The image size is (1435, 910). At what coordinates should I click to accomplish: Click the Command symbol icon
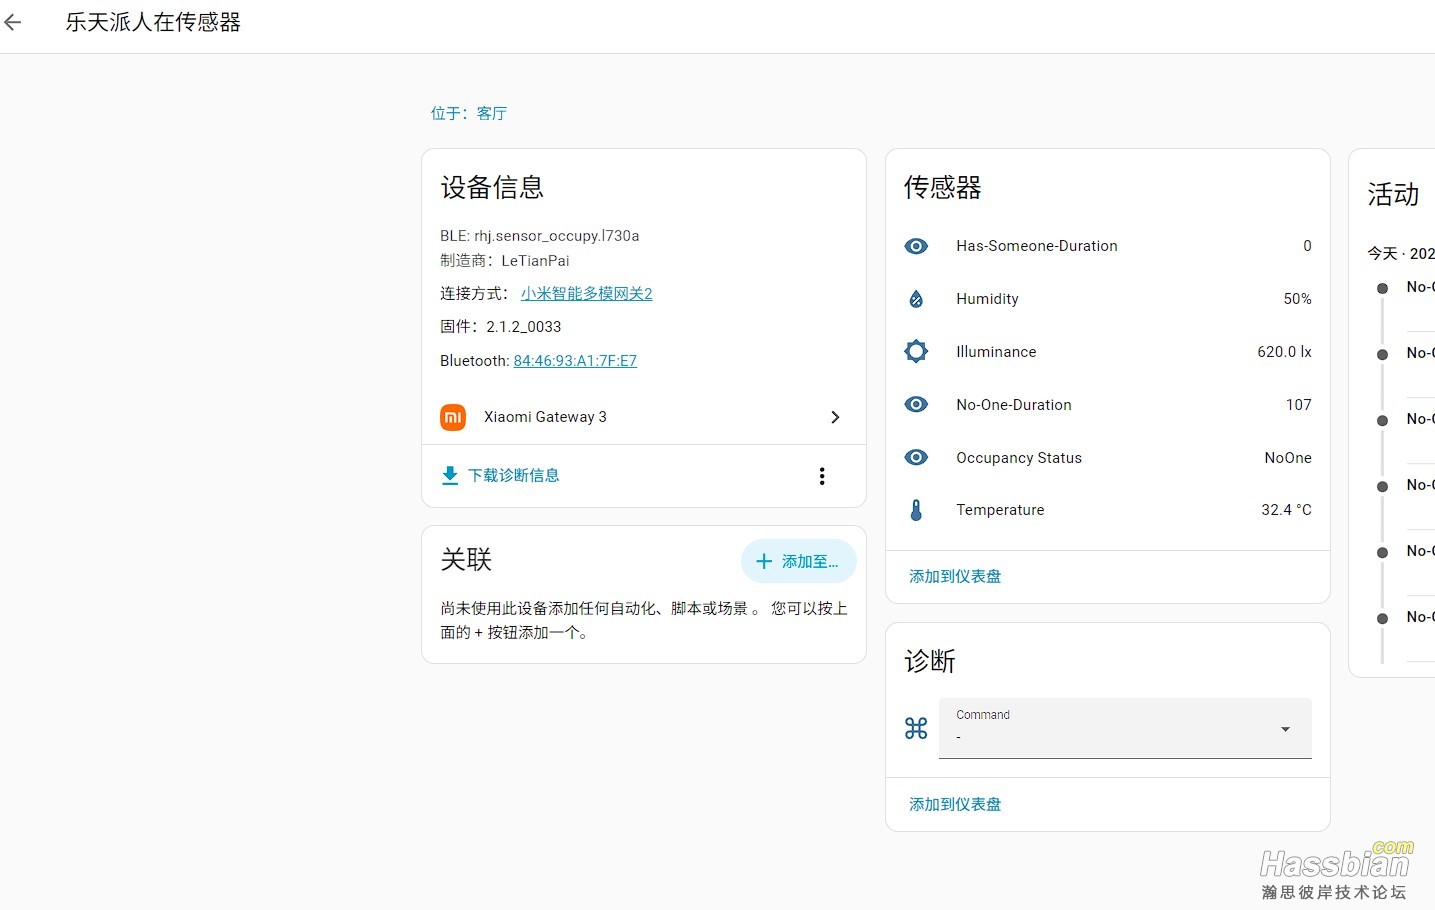point(916,728)
